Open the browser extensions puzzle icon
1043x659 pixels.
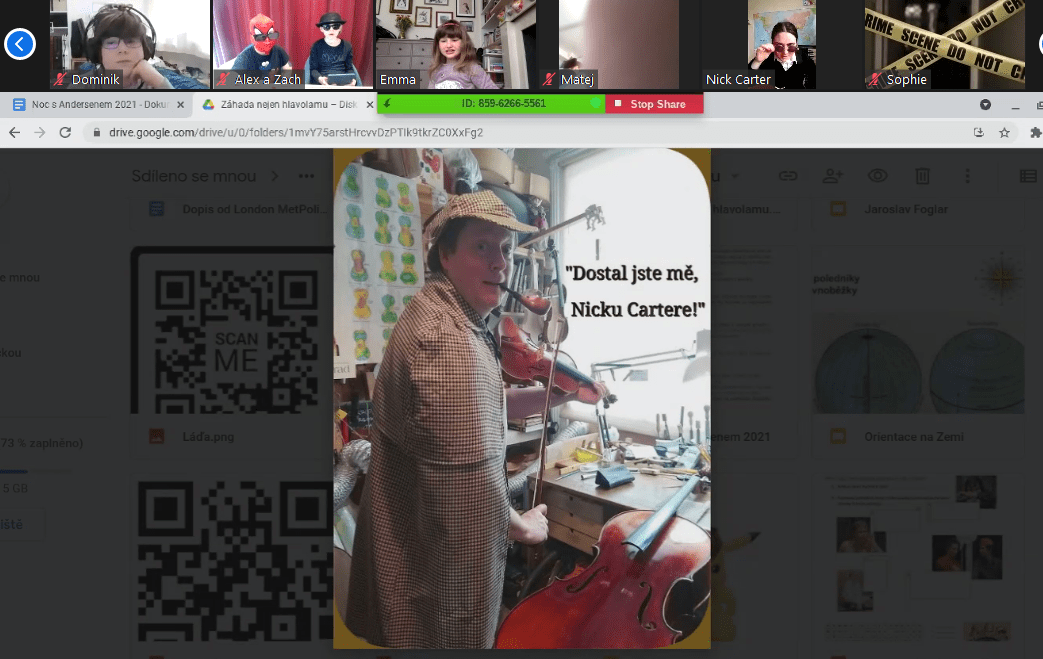point(1035,132)
